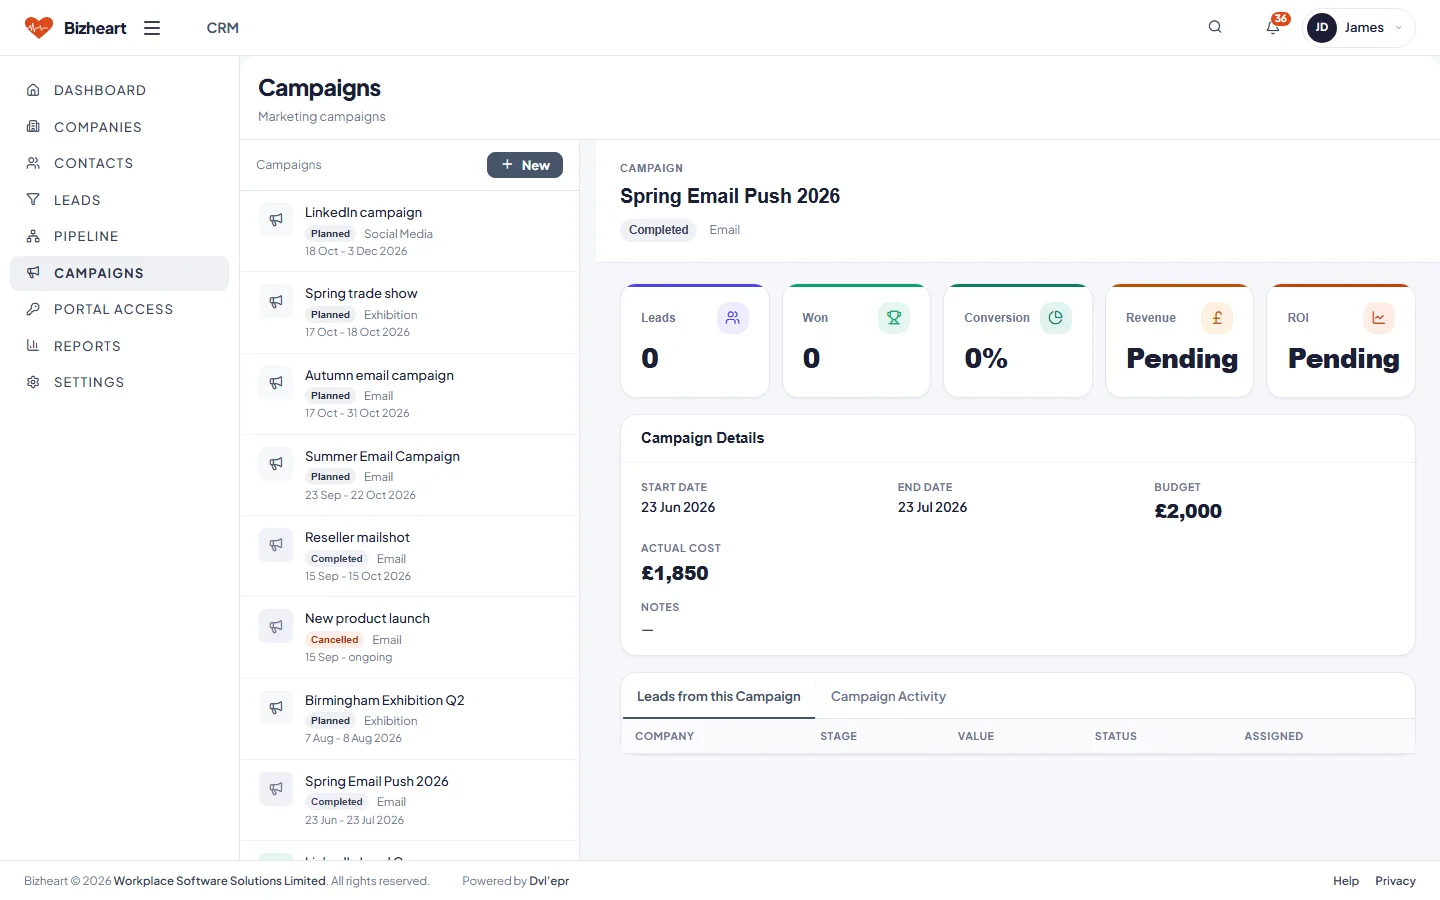Viewport: 1440px width, 900px height.
Task: Switch to Campaign Activity tab
Action: tap(888, 696)
